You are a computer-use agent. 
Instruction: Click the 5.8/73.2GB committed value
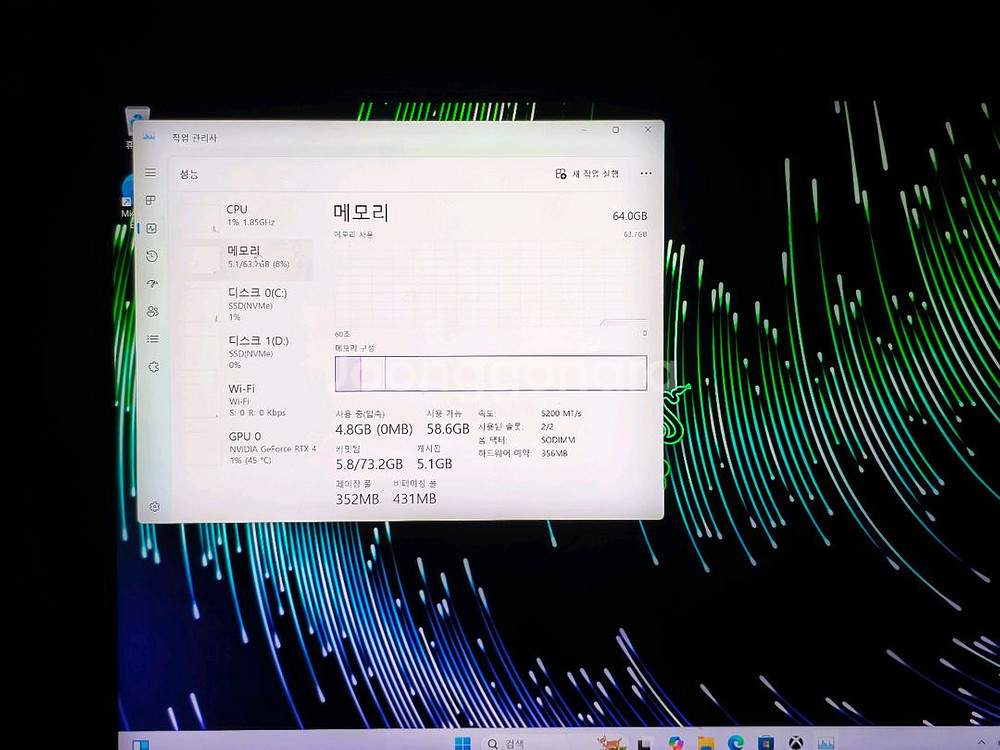pos(369,464)
